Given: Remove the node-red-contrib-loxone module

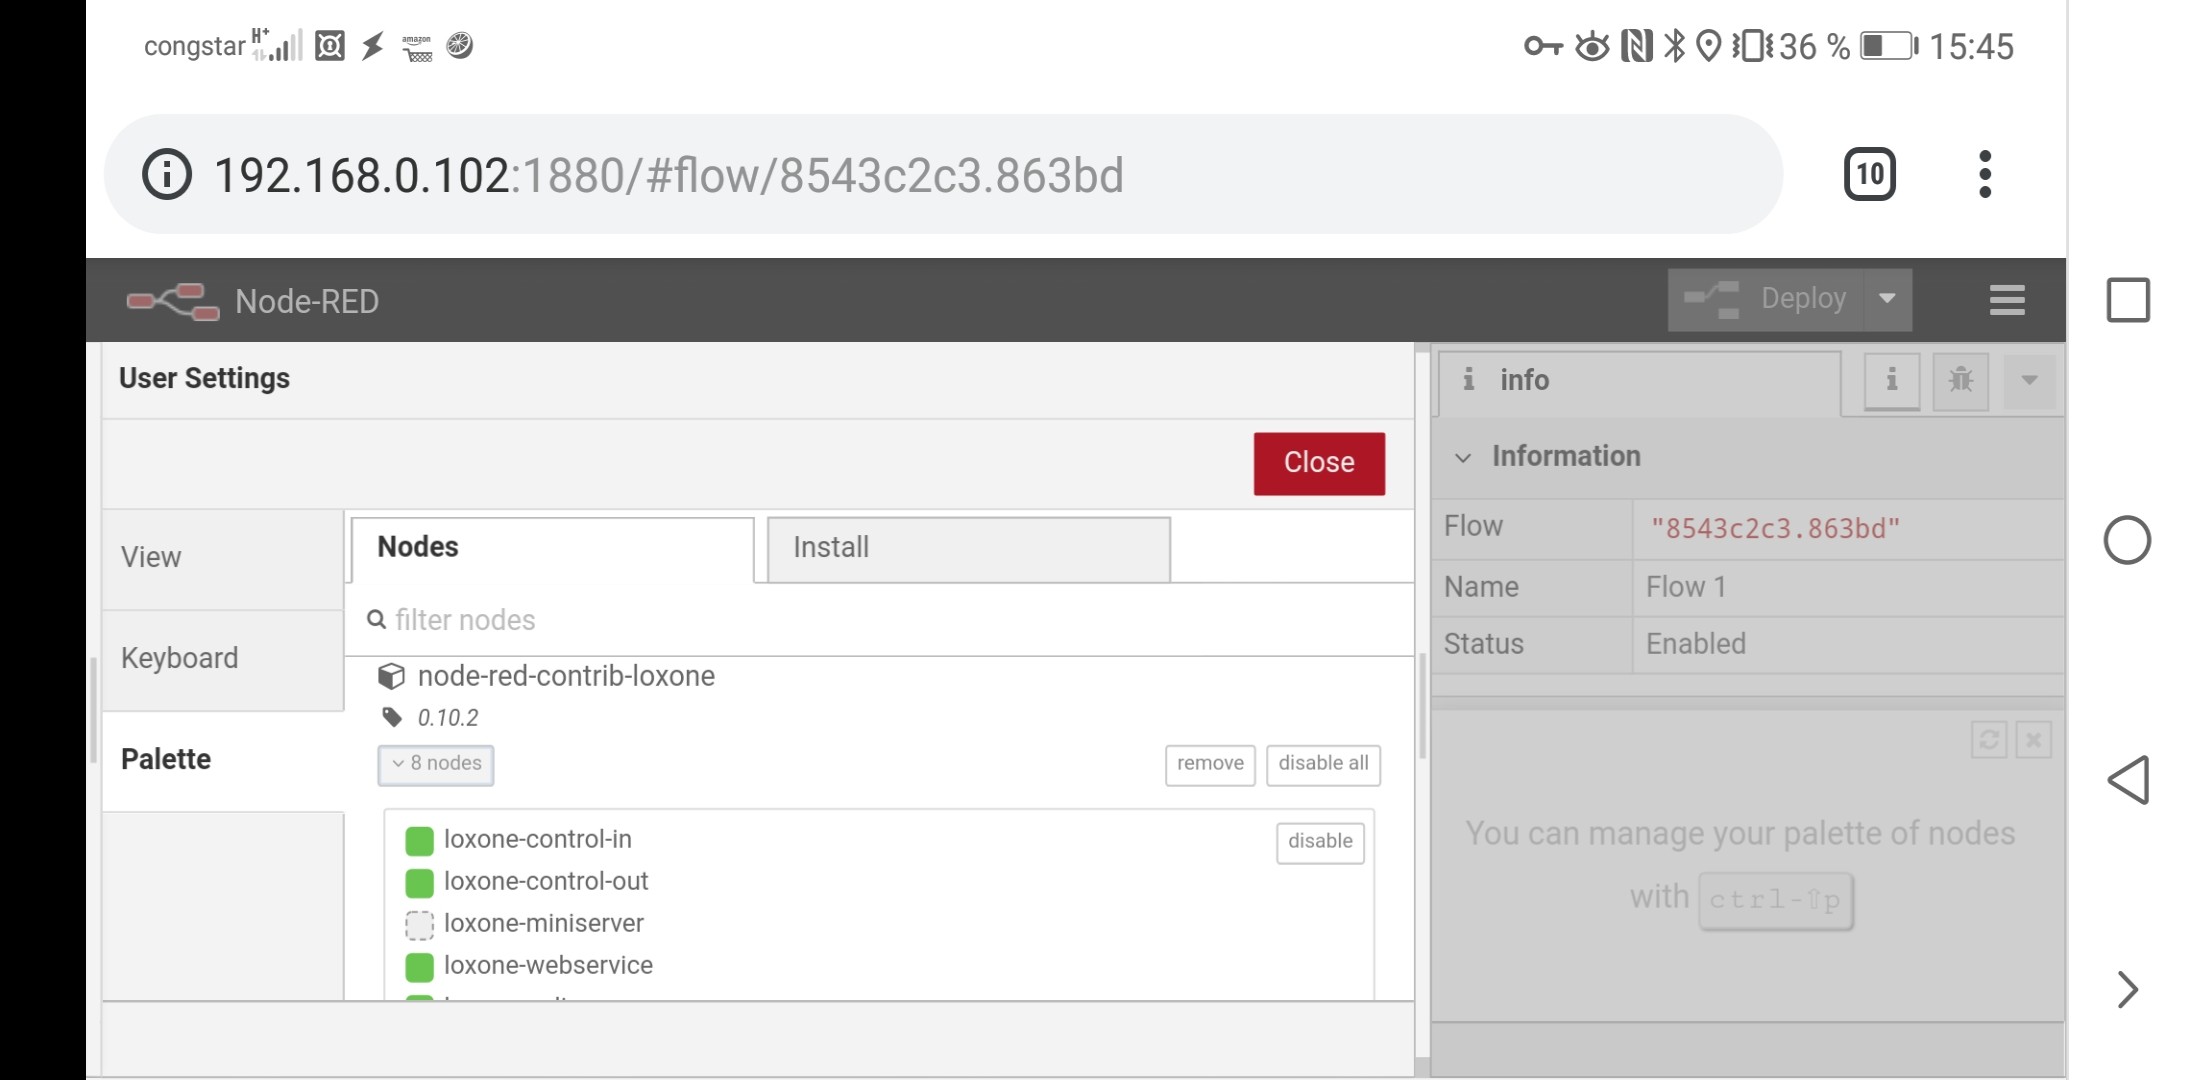Looking at the screenshot, I should [x=1209, y=764].
